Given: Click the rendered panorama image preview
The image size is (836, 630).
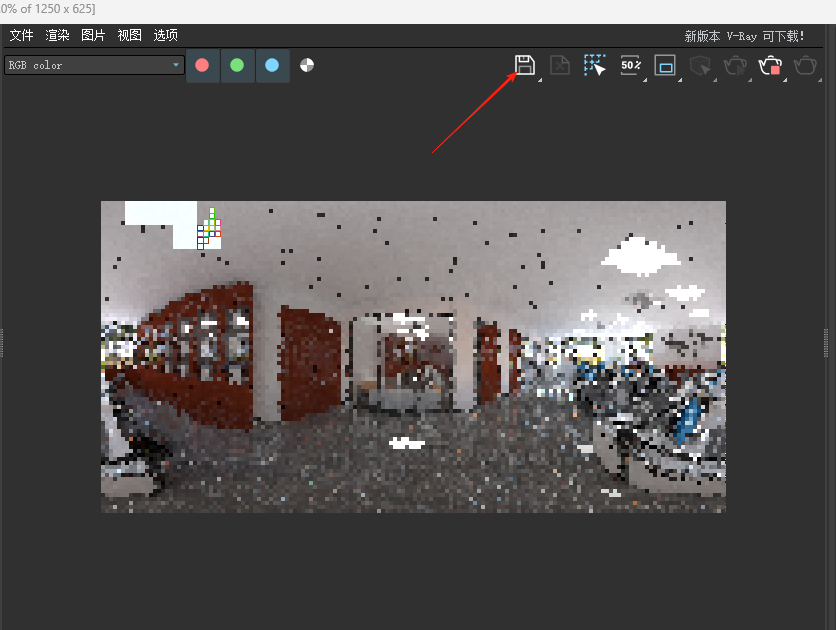Looking at the screenshot, I should point(413,357).
